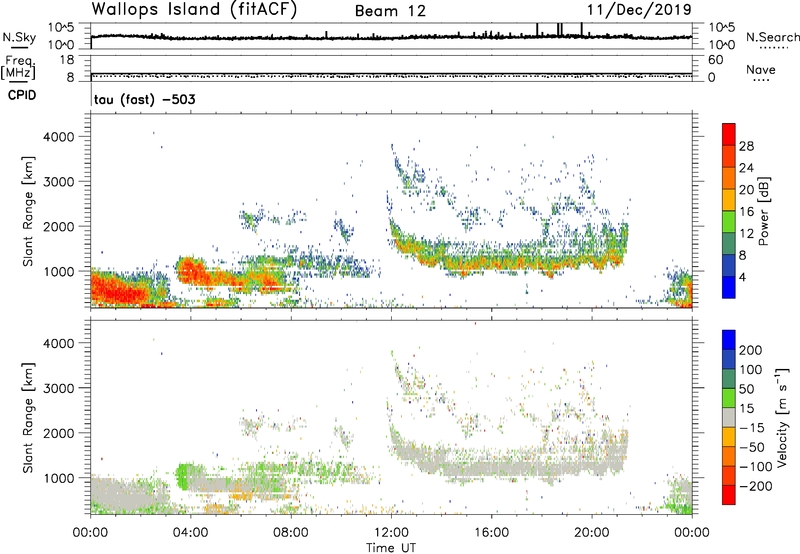Viewport: 800px width, 554px height.
Task: Click the '18' tick on the frequency axis
Action: click(x=67, y=60)
